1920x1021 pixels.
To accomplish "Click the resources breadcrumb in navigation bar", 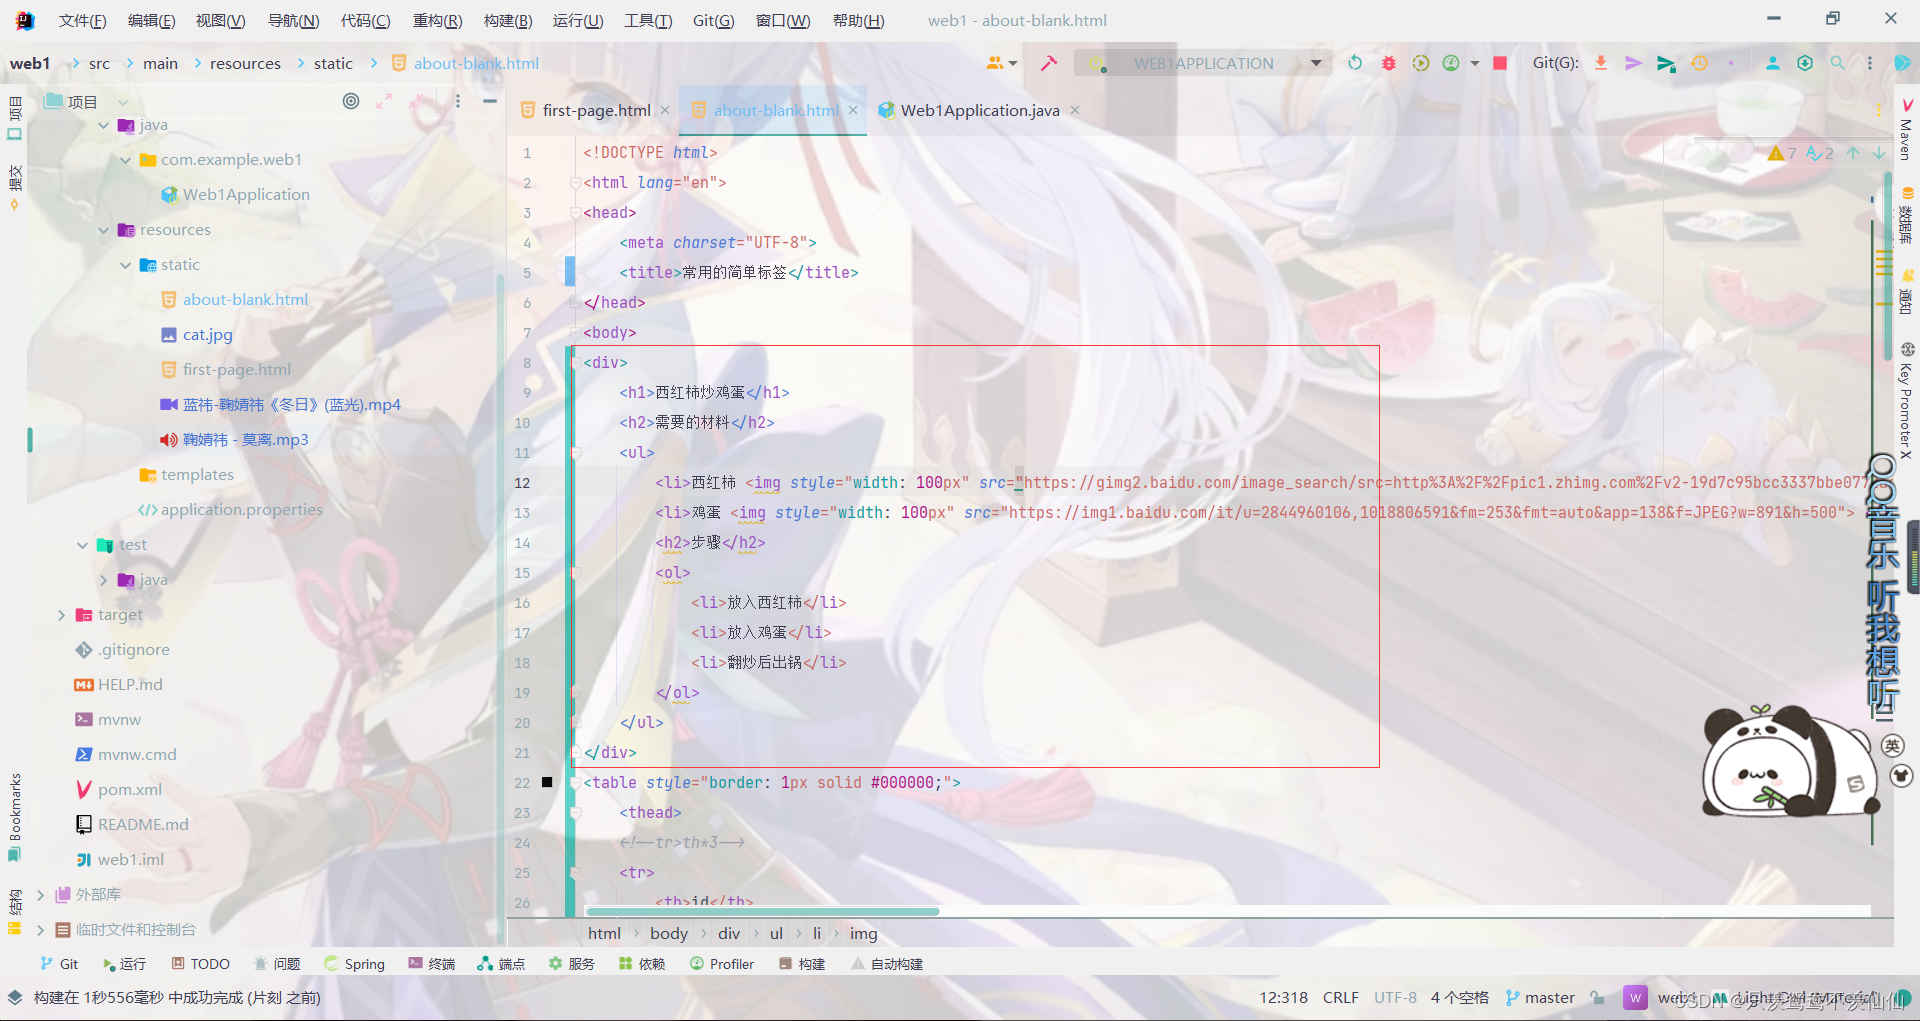I will tap(245, 63).
